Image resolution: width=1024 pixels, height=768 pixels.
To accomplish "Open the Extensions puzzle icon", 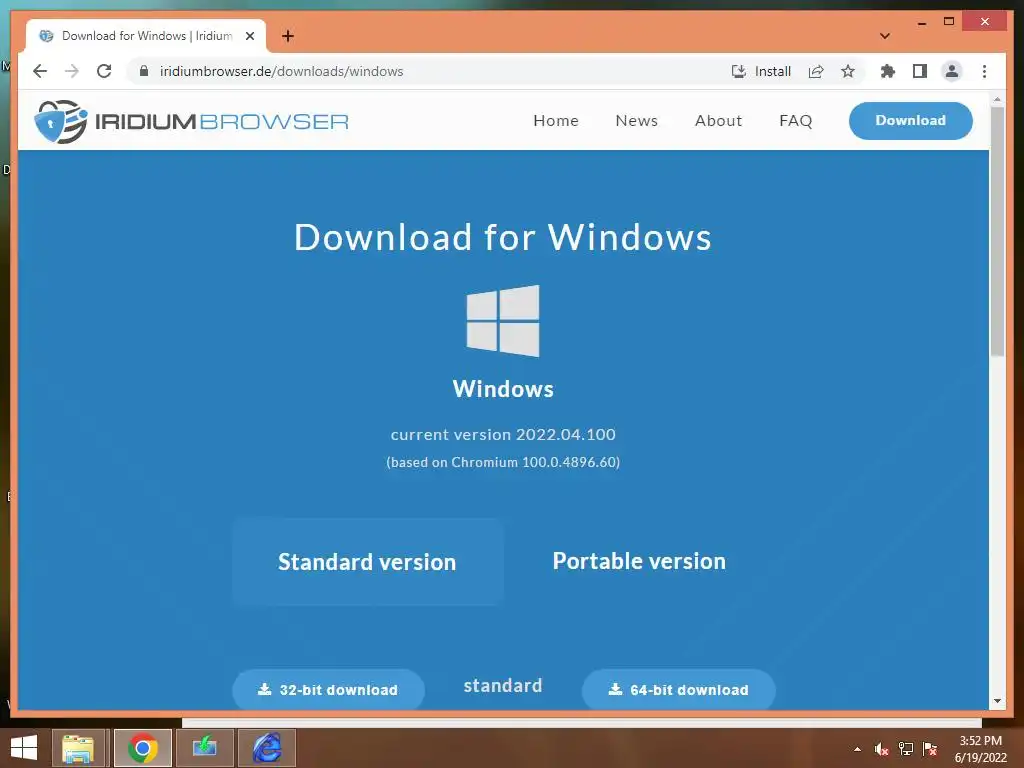I will 888,71.
